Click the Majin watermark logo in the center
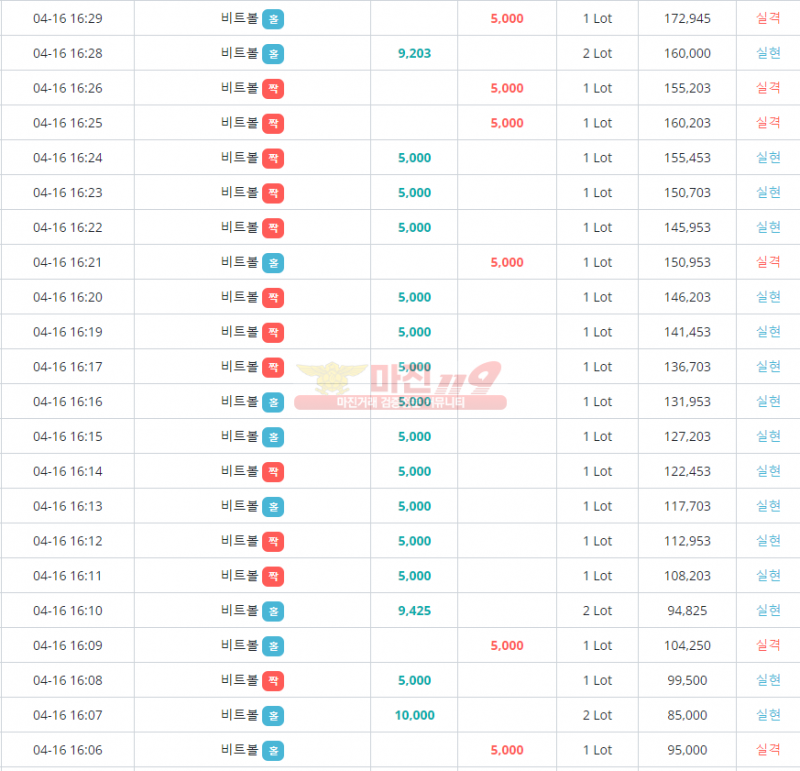 400,385
